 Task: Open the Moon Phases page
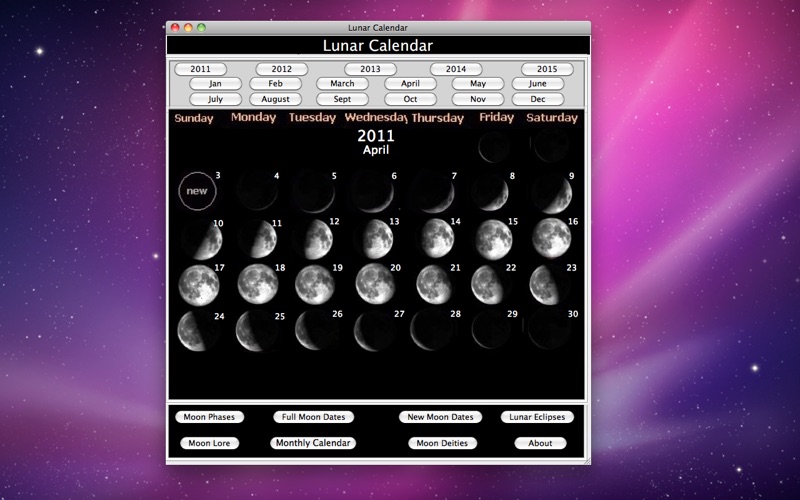[x=209, y=417]
